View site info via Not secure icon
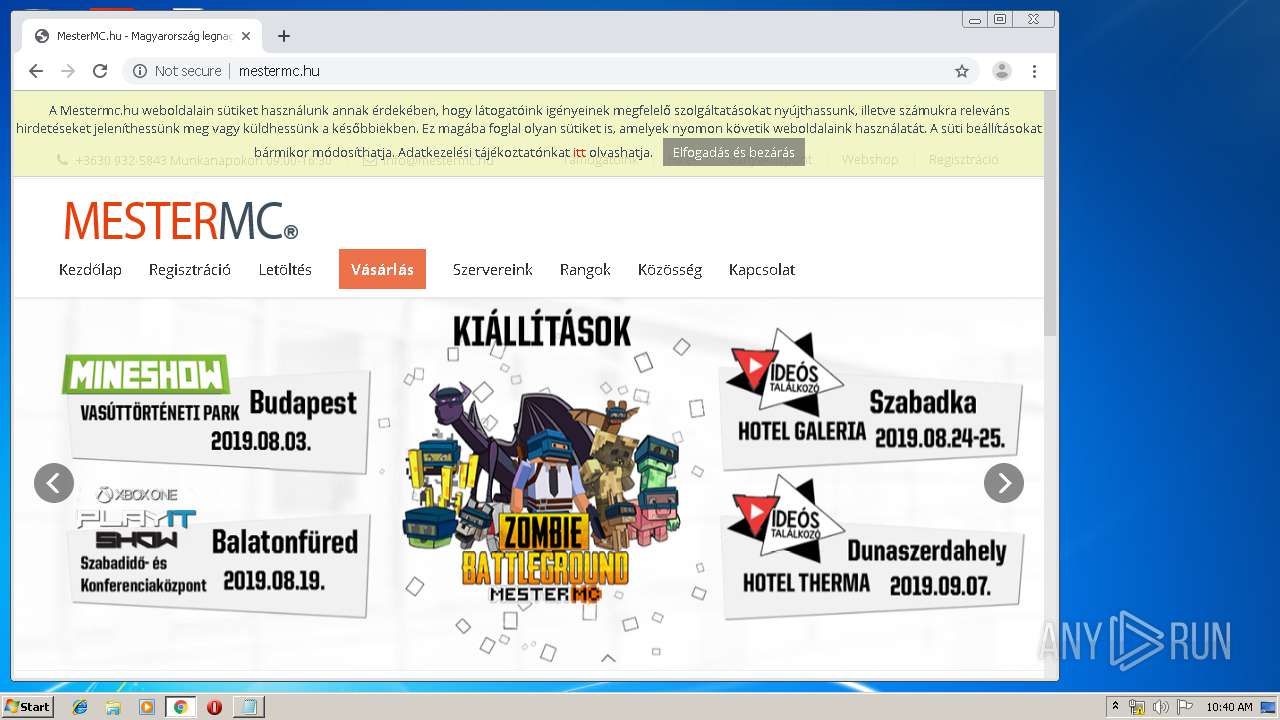Screen dimensions: 1280x720 click(x=140, y=71)
